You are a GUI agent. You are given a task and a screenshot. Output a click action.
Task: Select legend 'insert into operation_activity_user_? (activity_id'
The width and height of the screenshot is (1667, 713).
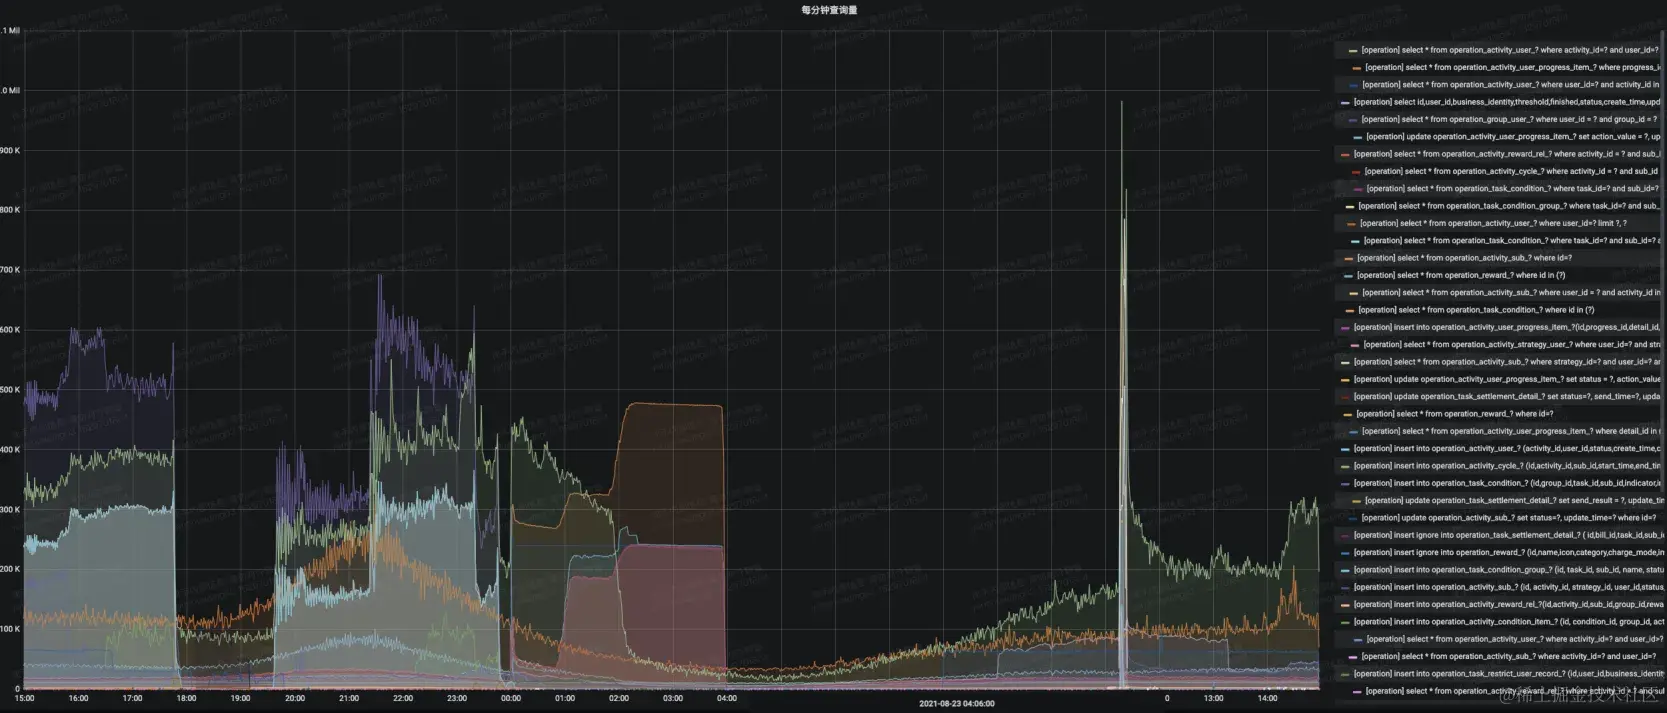click(x=1507, y=448)
